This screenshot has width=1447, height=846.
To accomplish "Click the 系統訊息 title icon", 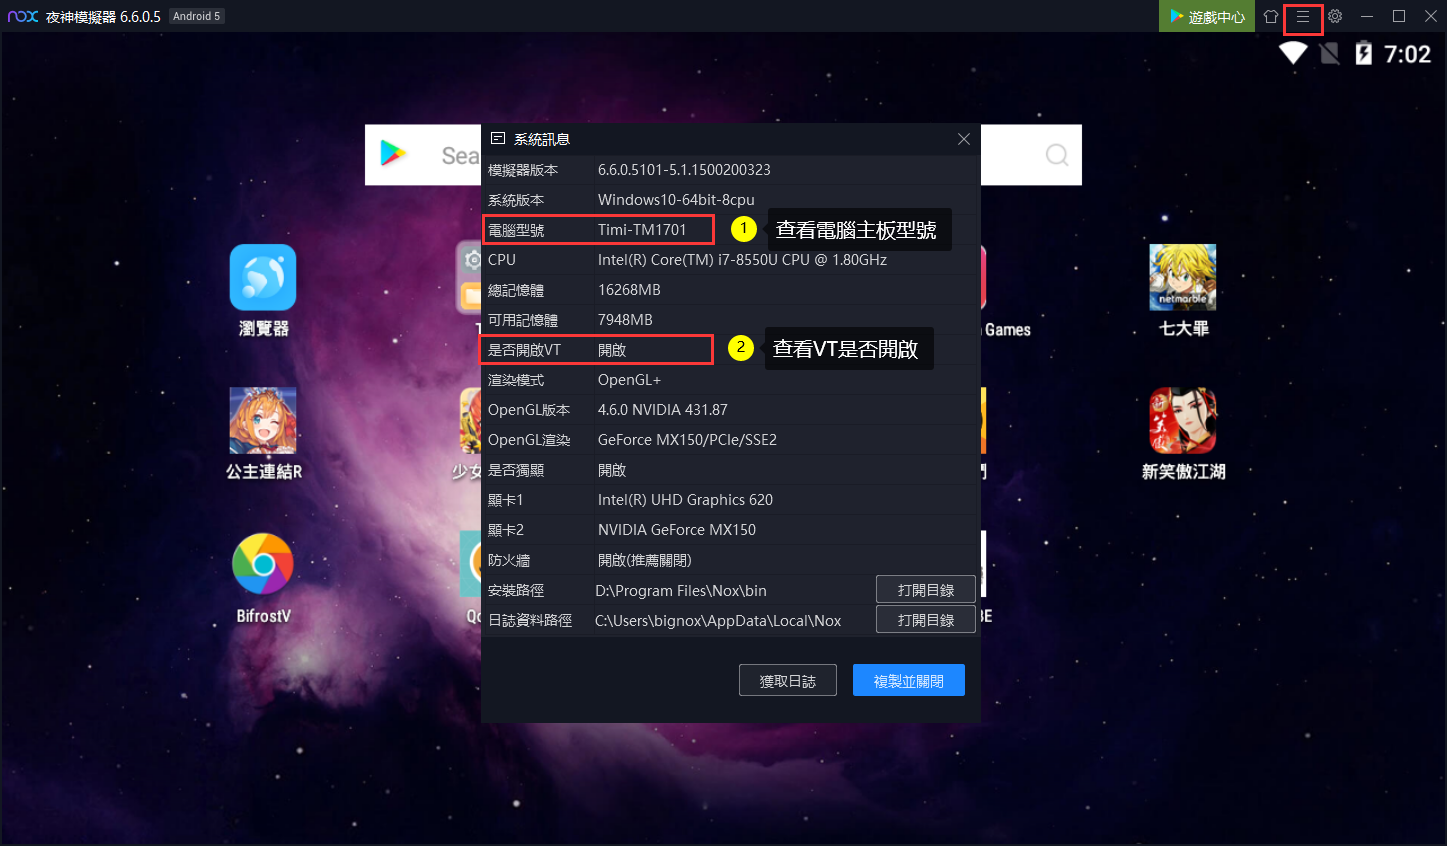I will (498, 139).
